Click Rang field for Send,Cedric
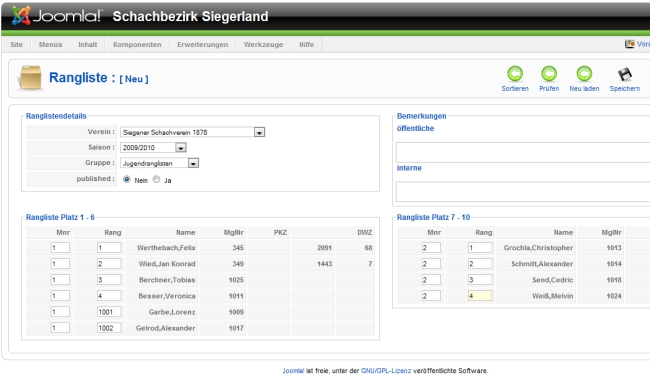The width and height of the screenshot is (650, 375). click(x=480, y=280)
